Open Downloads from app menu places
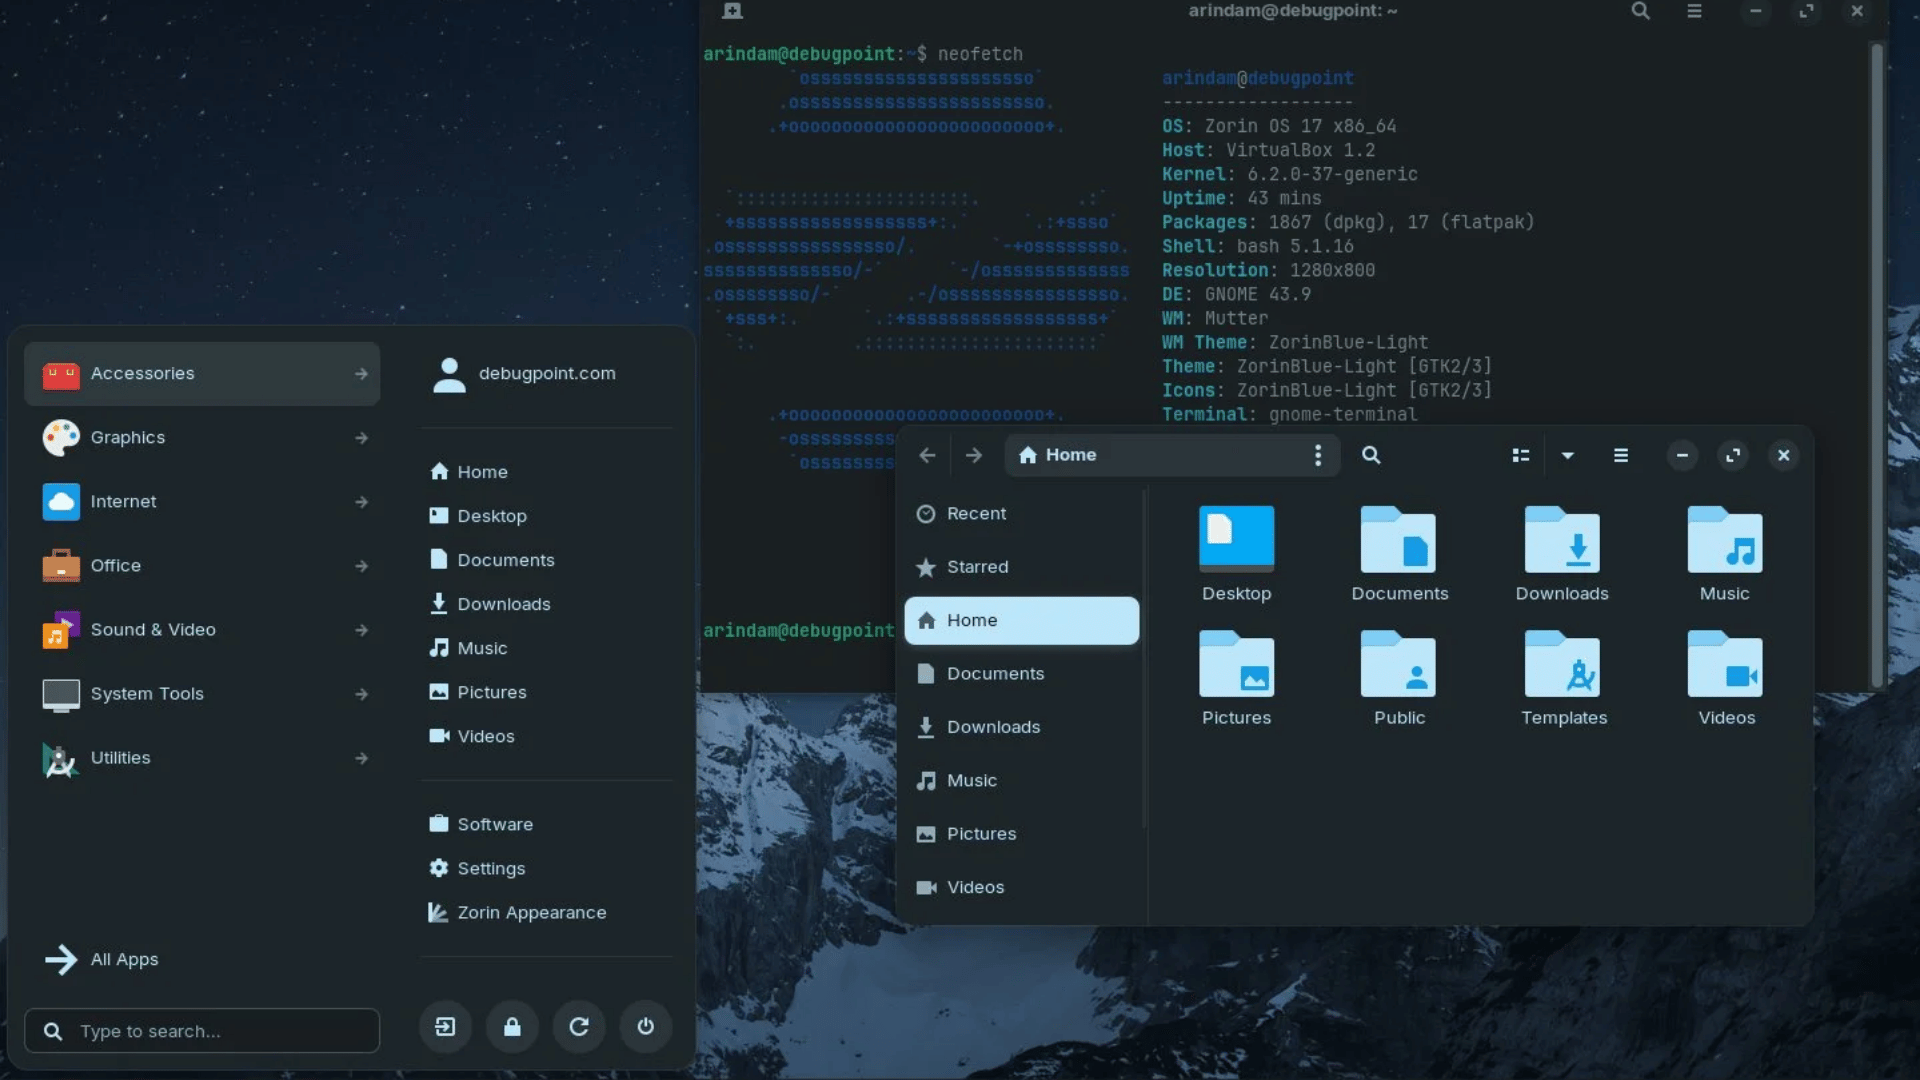The height and width of the screenshot is (1080, 1920). tap(490, 604)
